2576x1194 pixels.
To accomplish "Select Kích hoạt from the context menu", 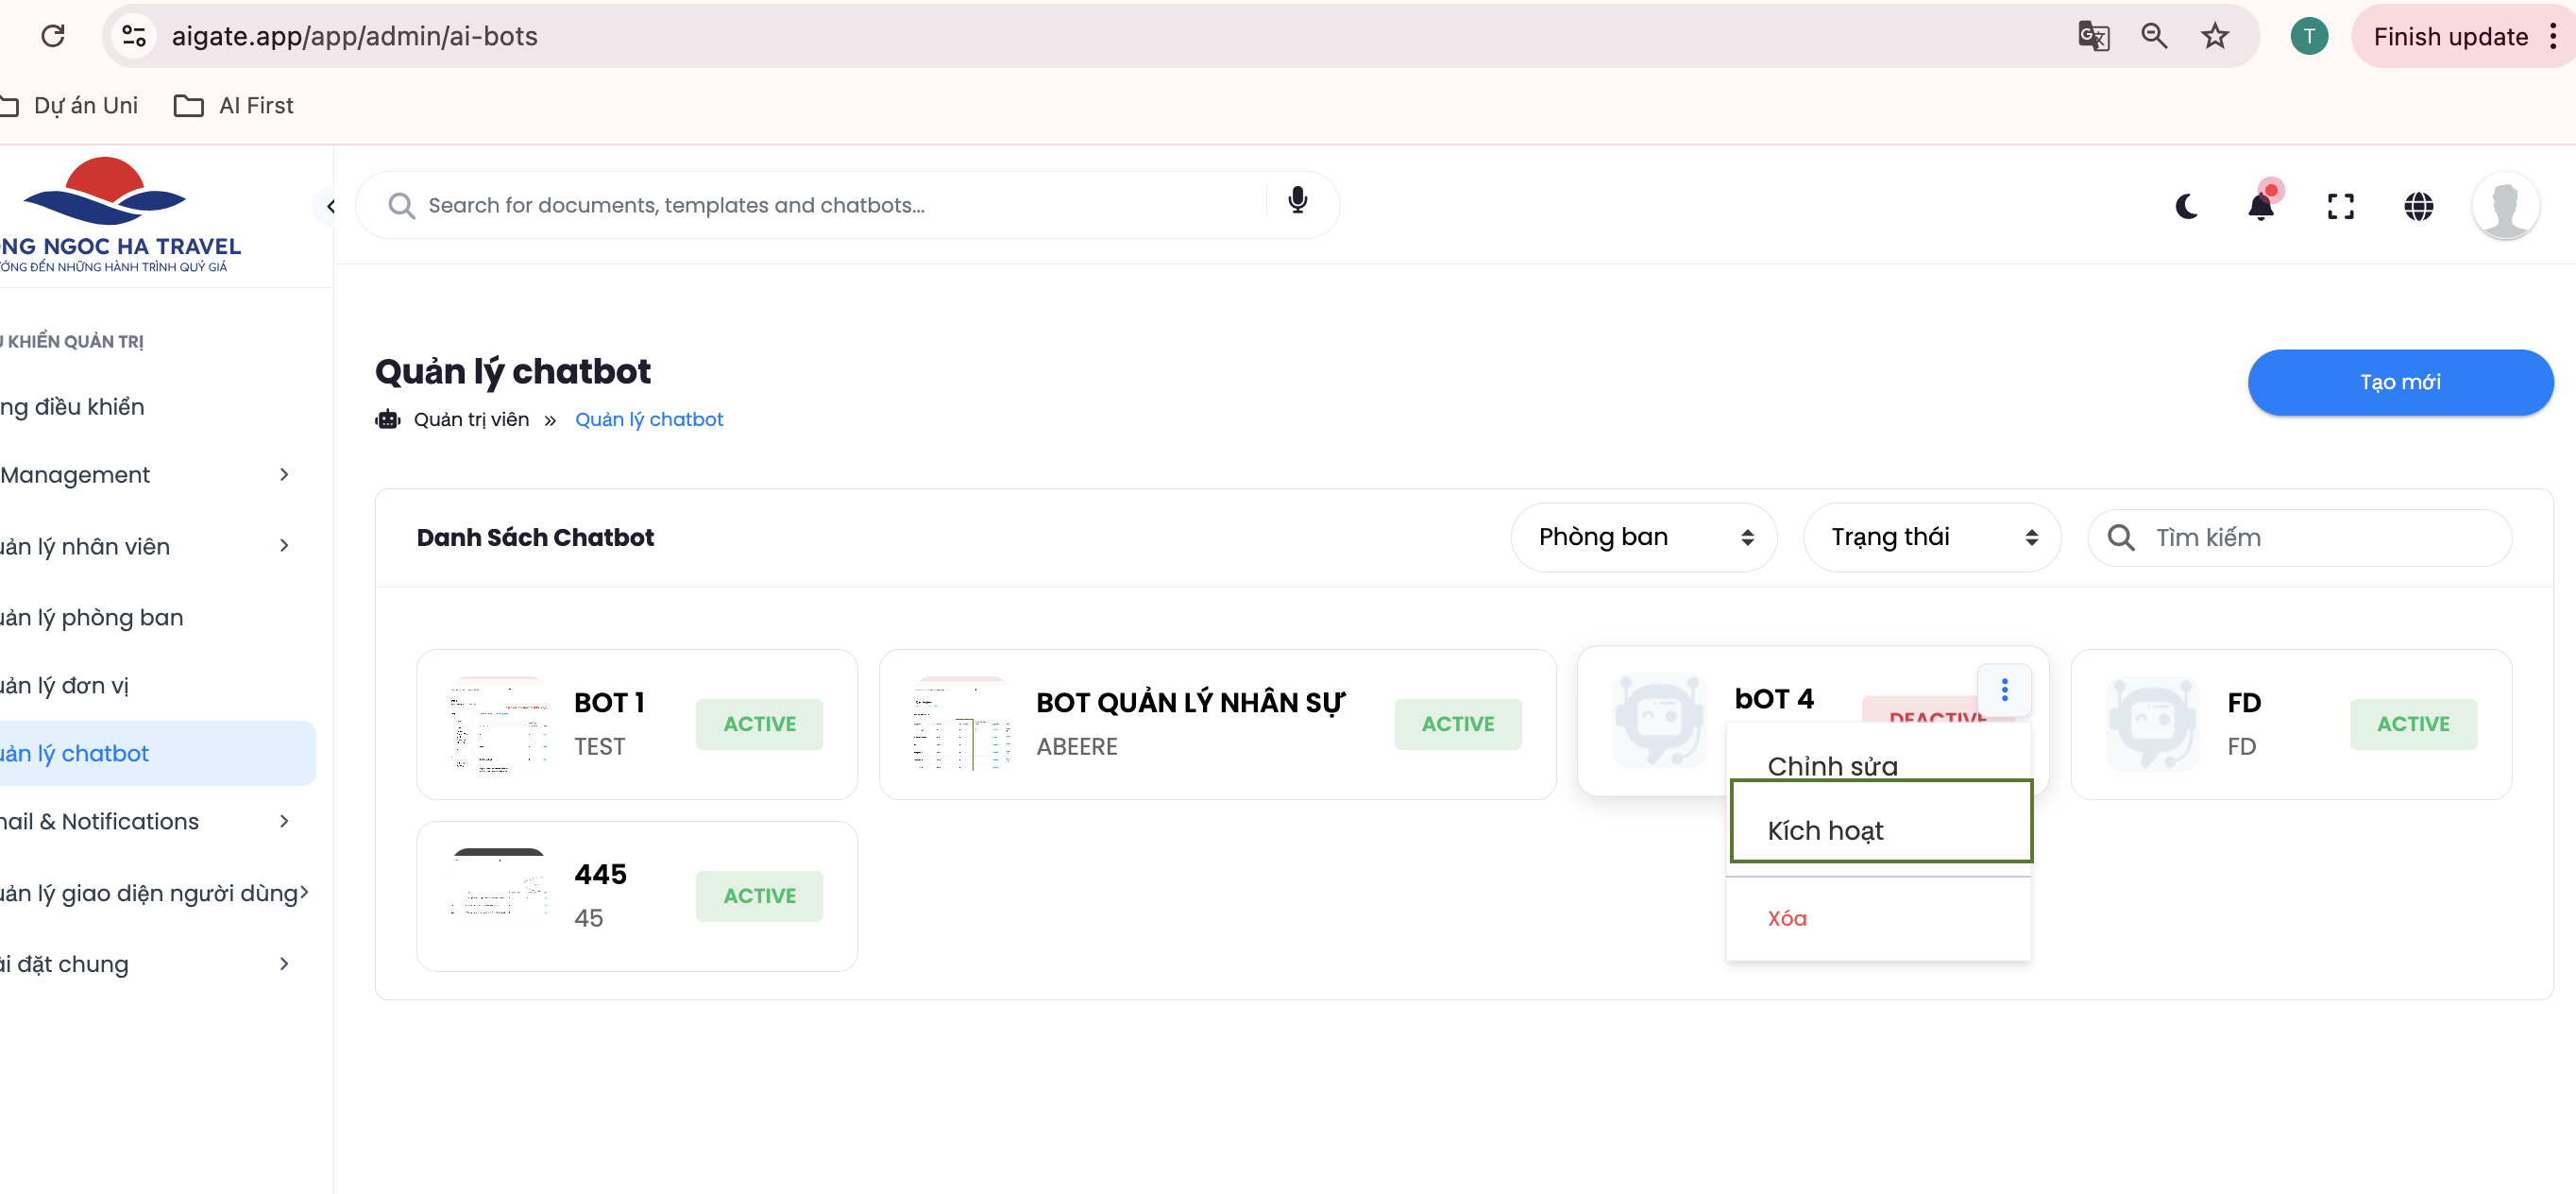I will pos(1880,830).
